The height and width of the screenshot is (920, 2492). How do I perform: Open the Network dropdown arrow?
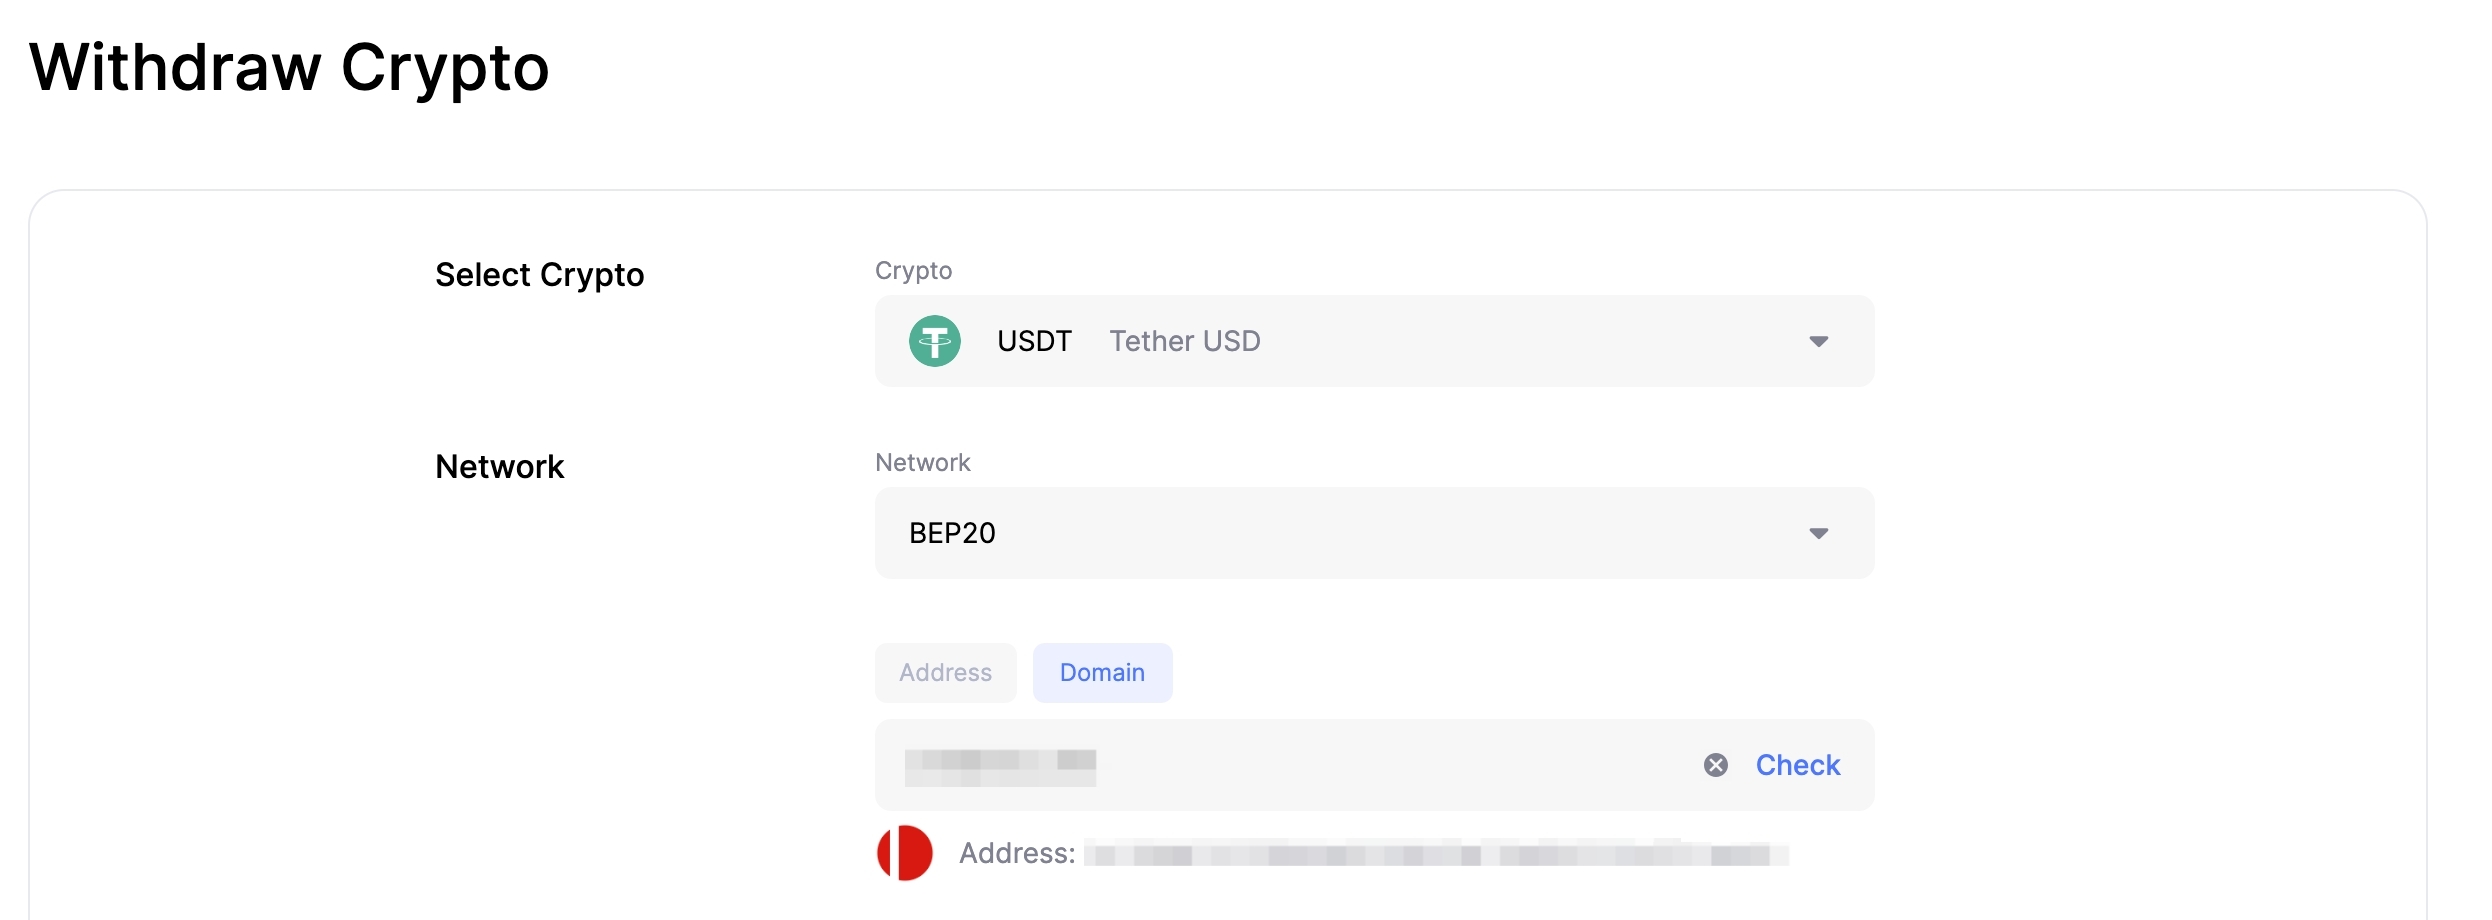point(1818,533)
